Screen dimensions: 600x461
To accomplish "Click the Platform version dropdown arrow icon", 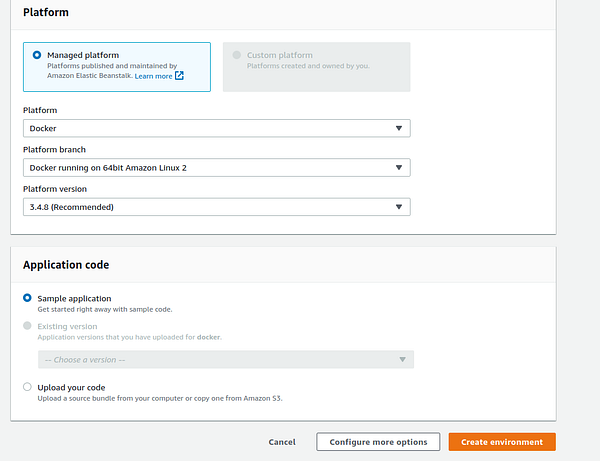I will click(x=399, y=207).
